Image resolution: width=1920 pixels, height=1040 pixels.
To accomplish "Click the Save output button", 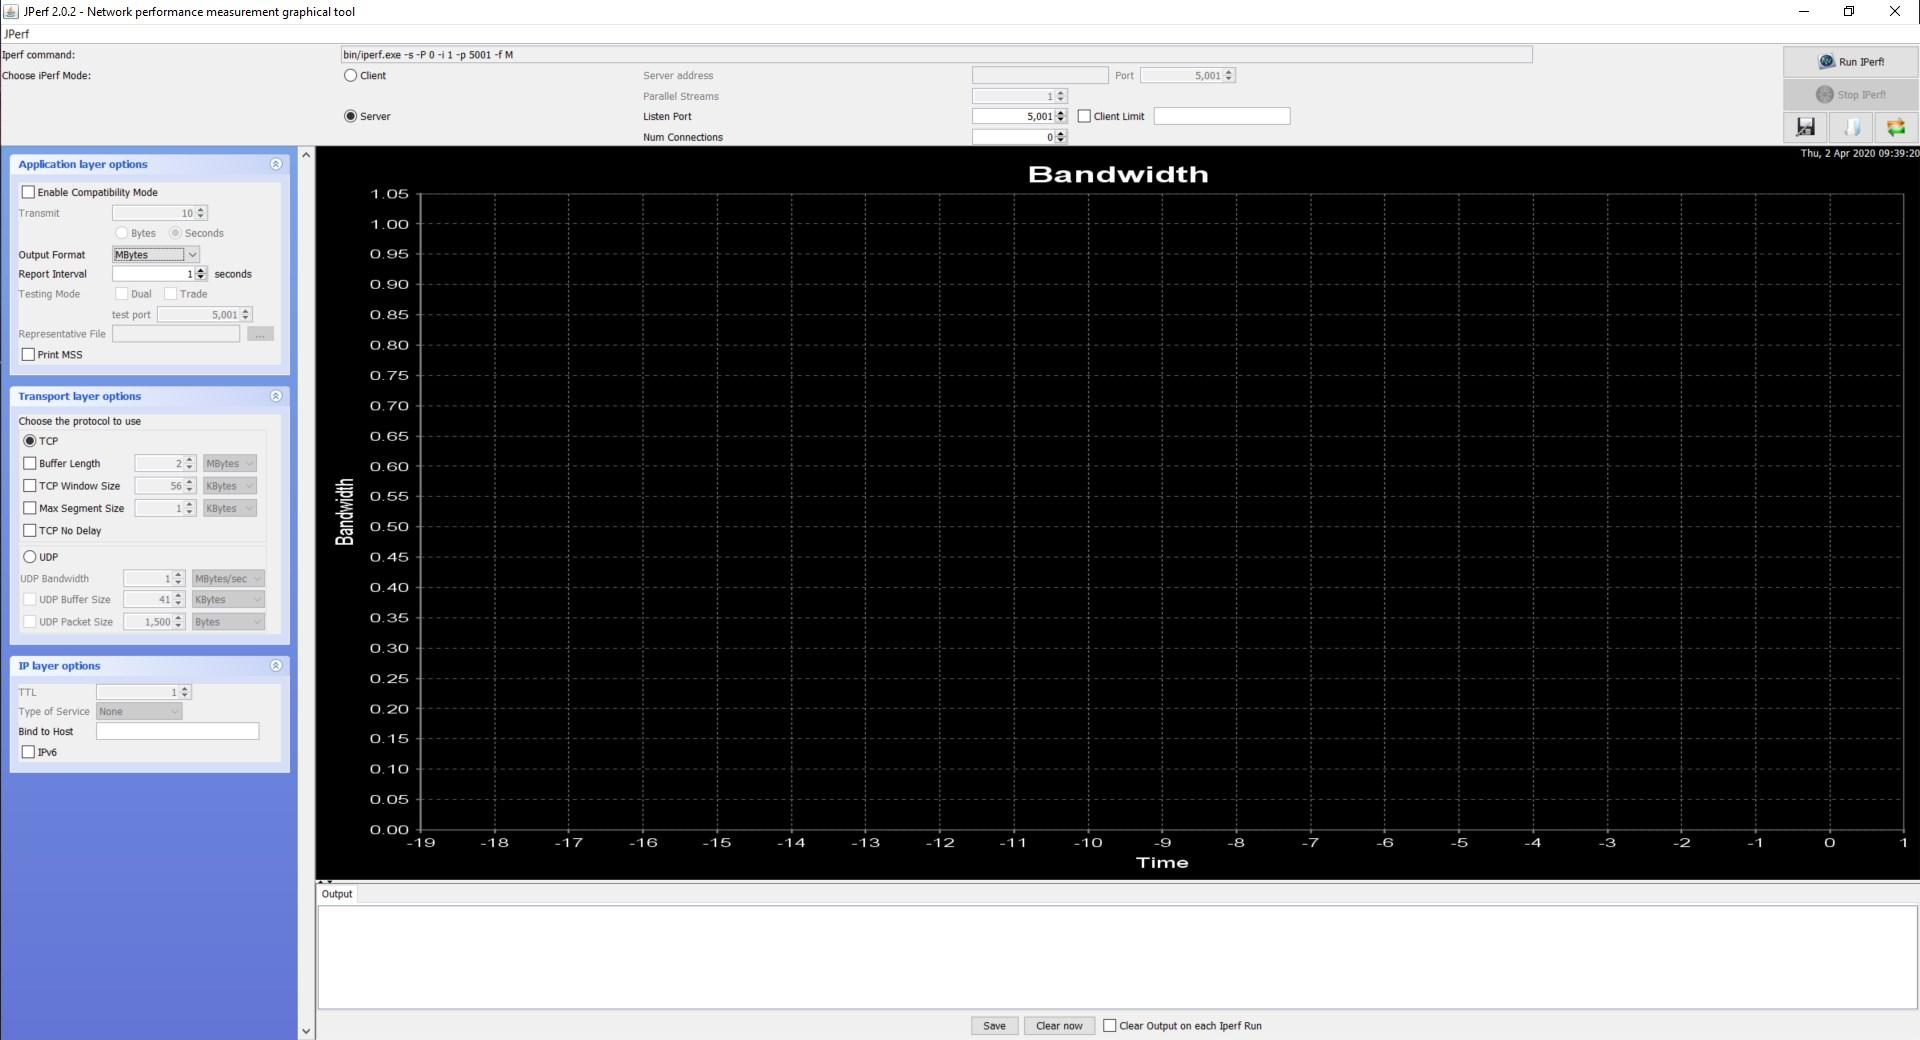I will pos(995,1026).
